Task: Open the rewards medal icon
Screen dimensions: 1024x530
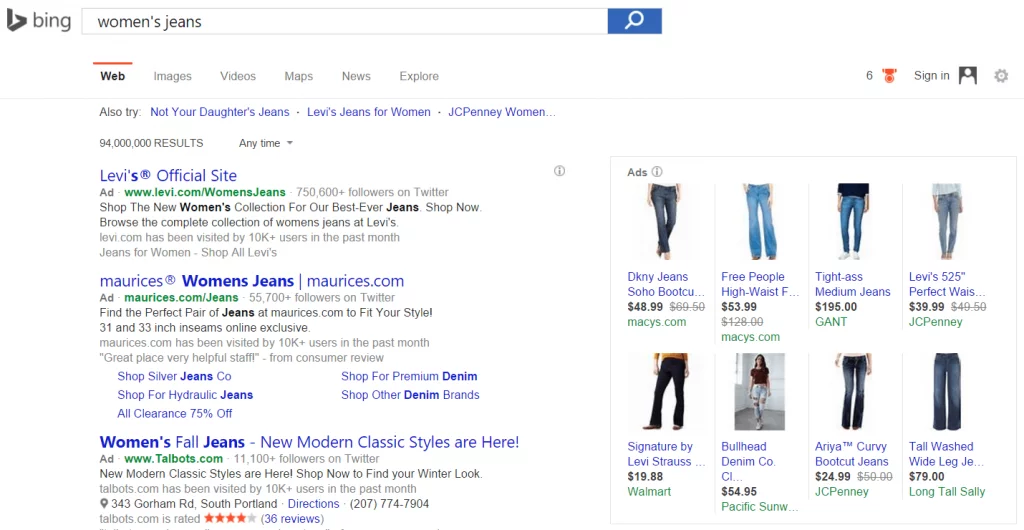Action: coord(888,76)
